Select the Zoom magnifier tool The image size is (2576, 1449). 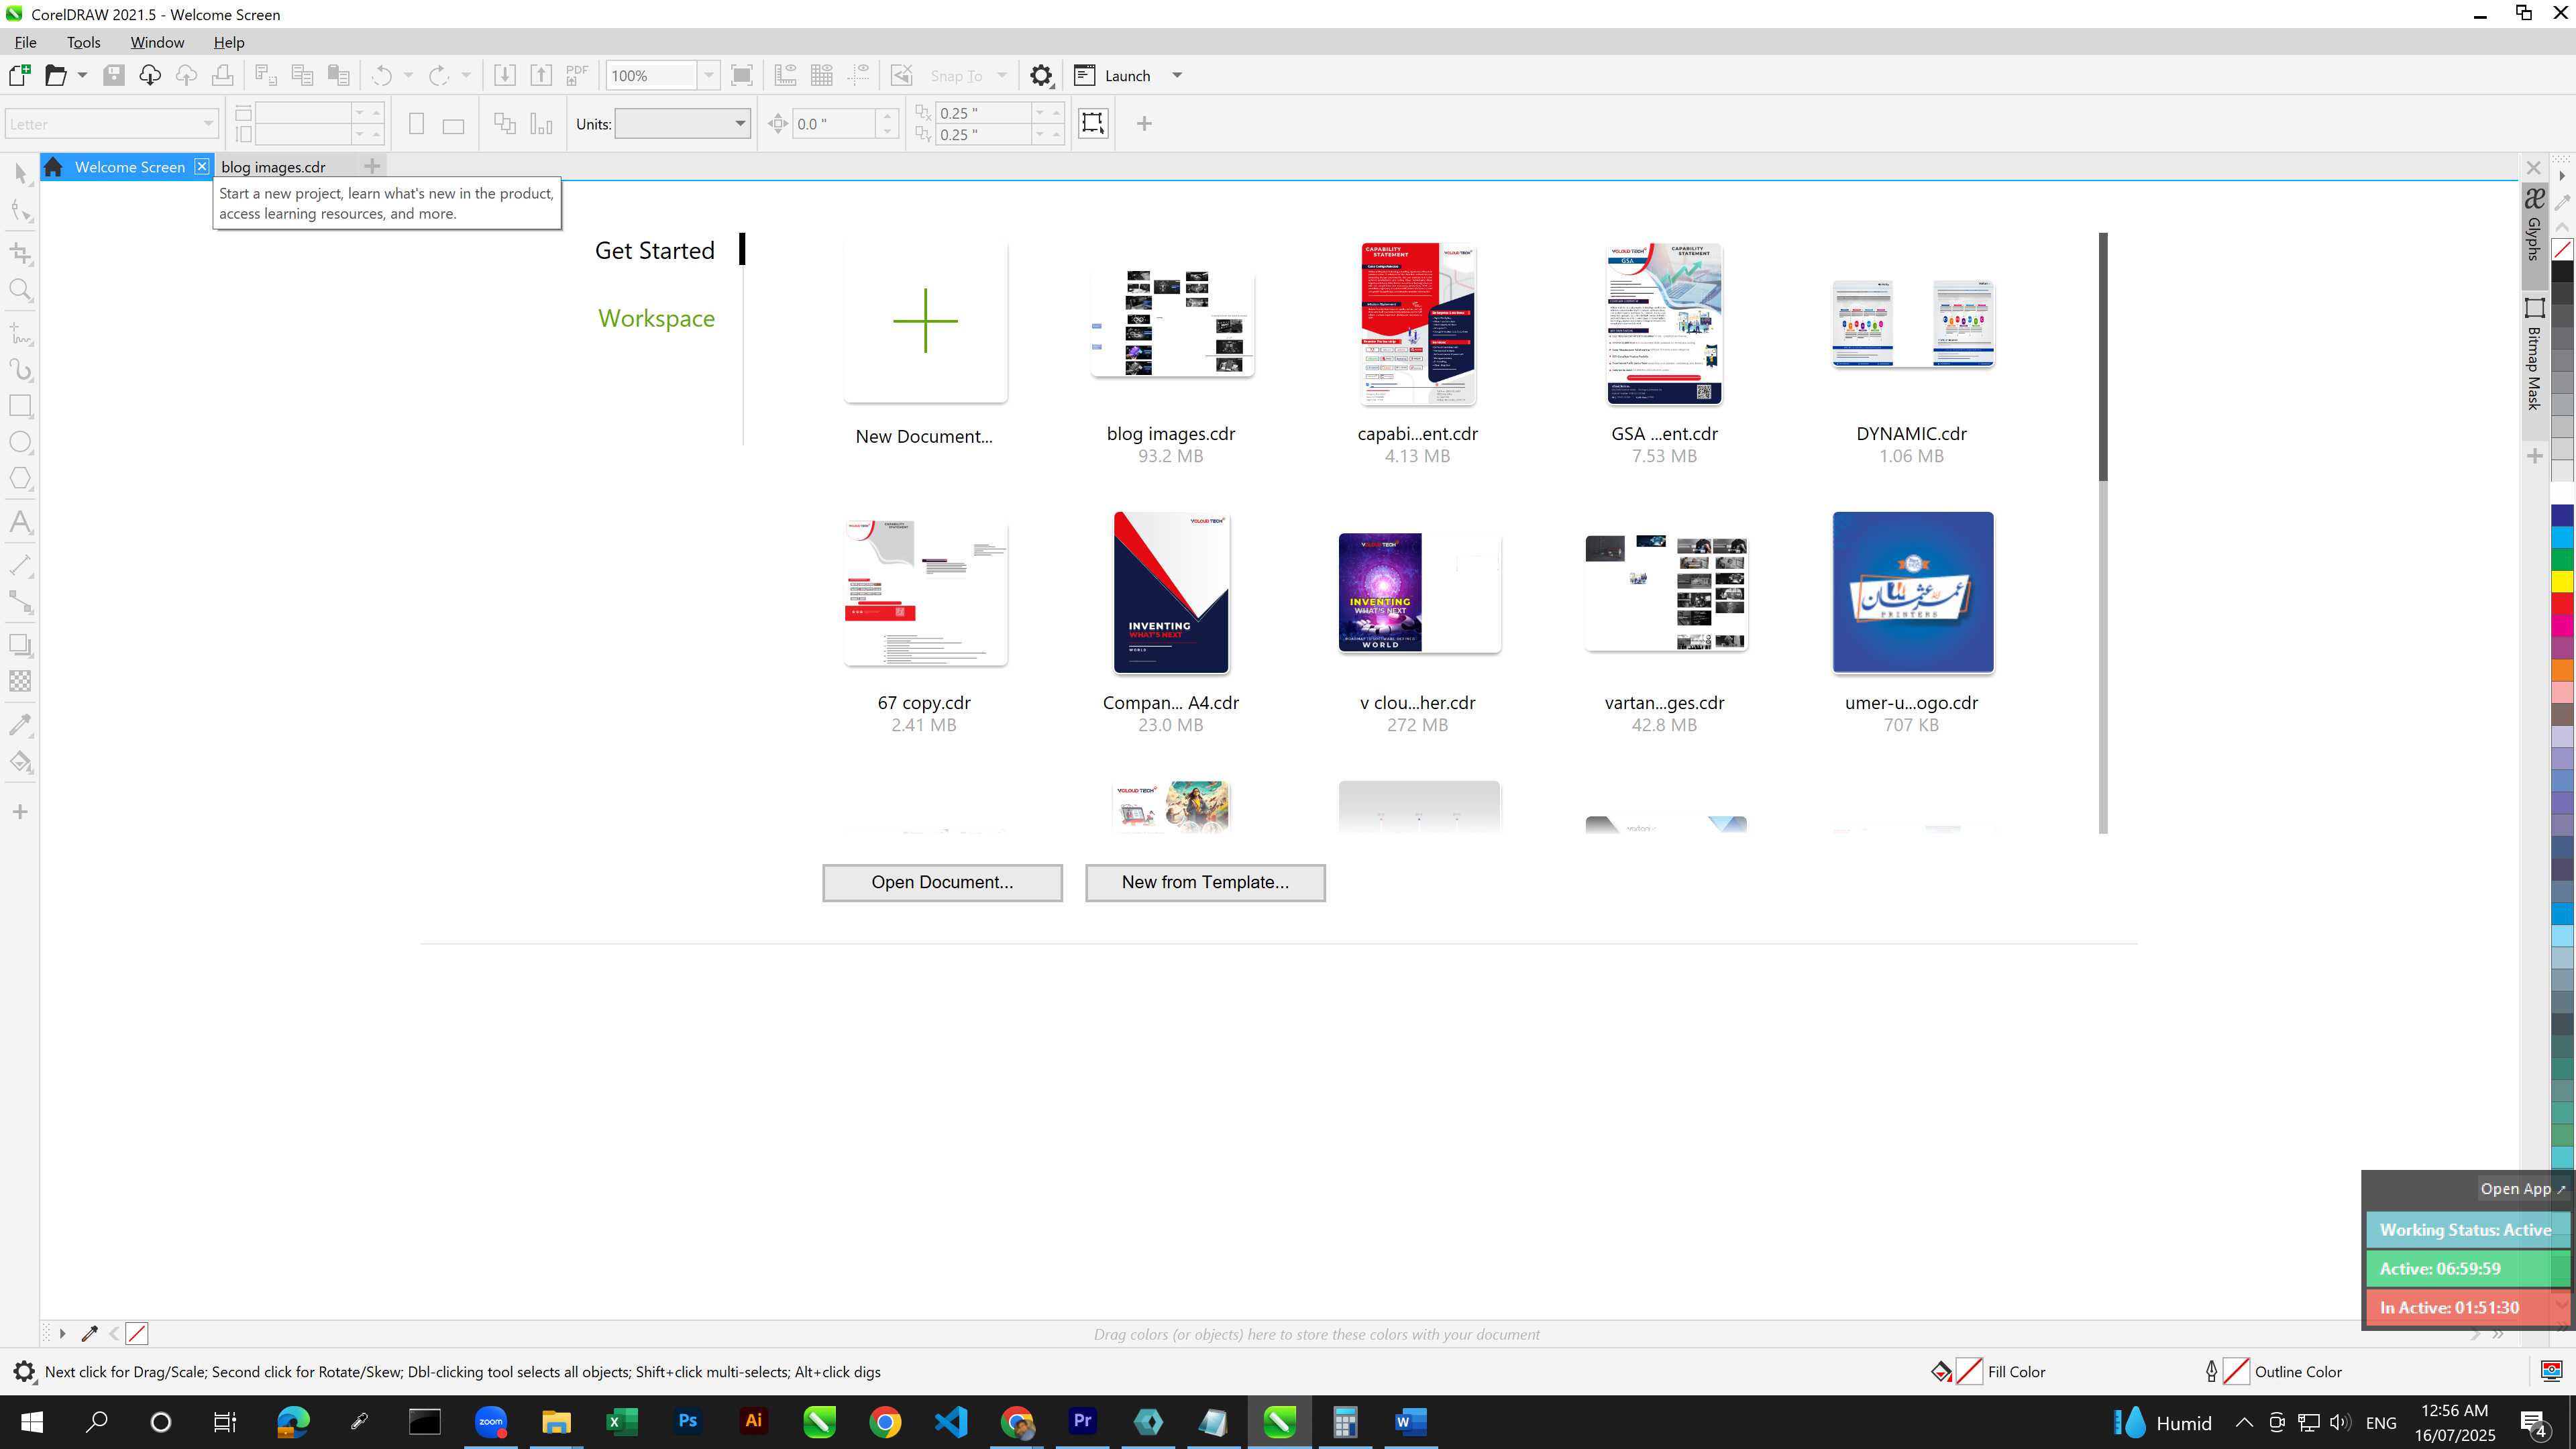coord(21,291)
